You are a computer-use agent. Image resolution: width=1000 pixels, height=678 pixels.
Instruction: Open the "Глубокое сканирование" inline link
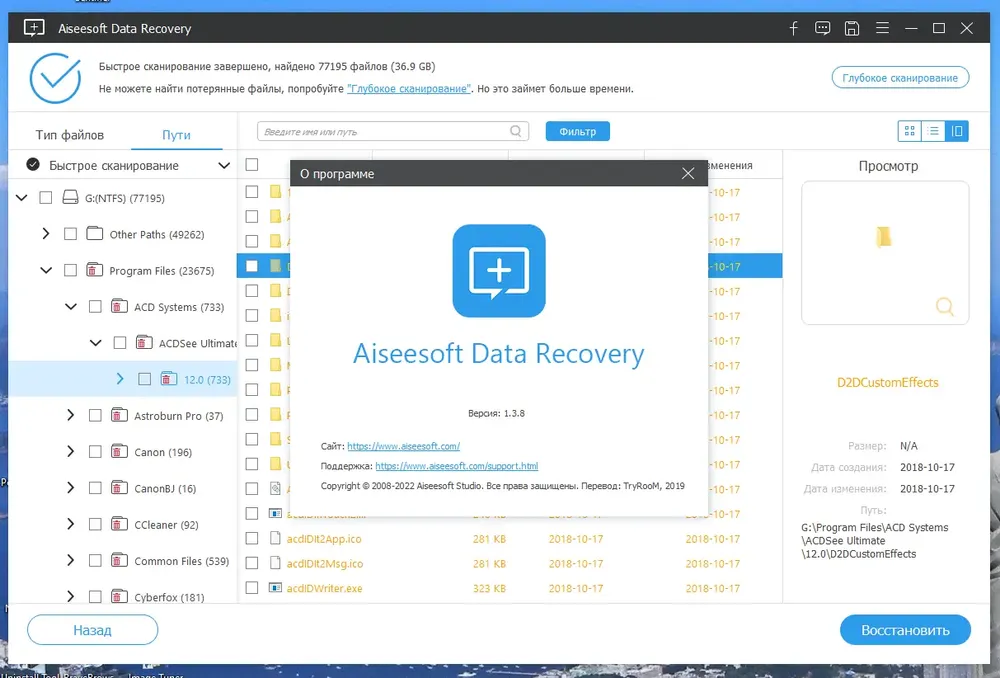(x=409, y=89)
